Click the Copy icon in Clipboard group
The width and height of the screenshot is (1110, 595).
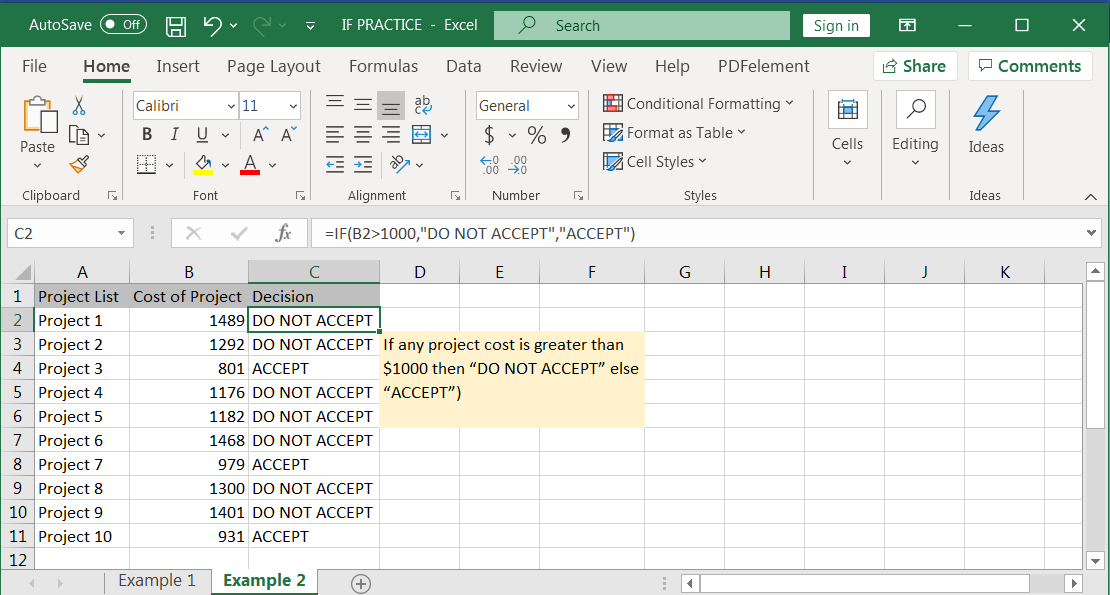coord(79,135)
